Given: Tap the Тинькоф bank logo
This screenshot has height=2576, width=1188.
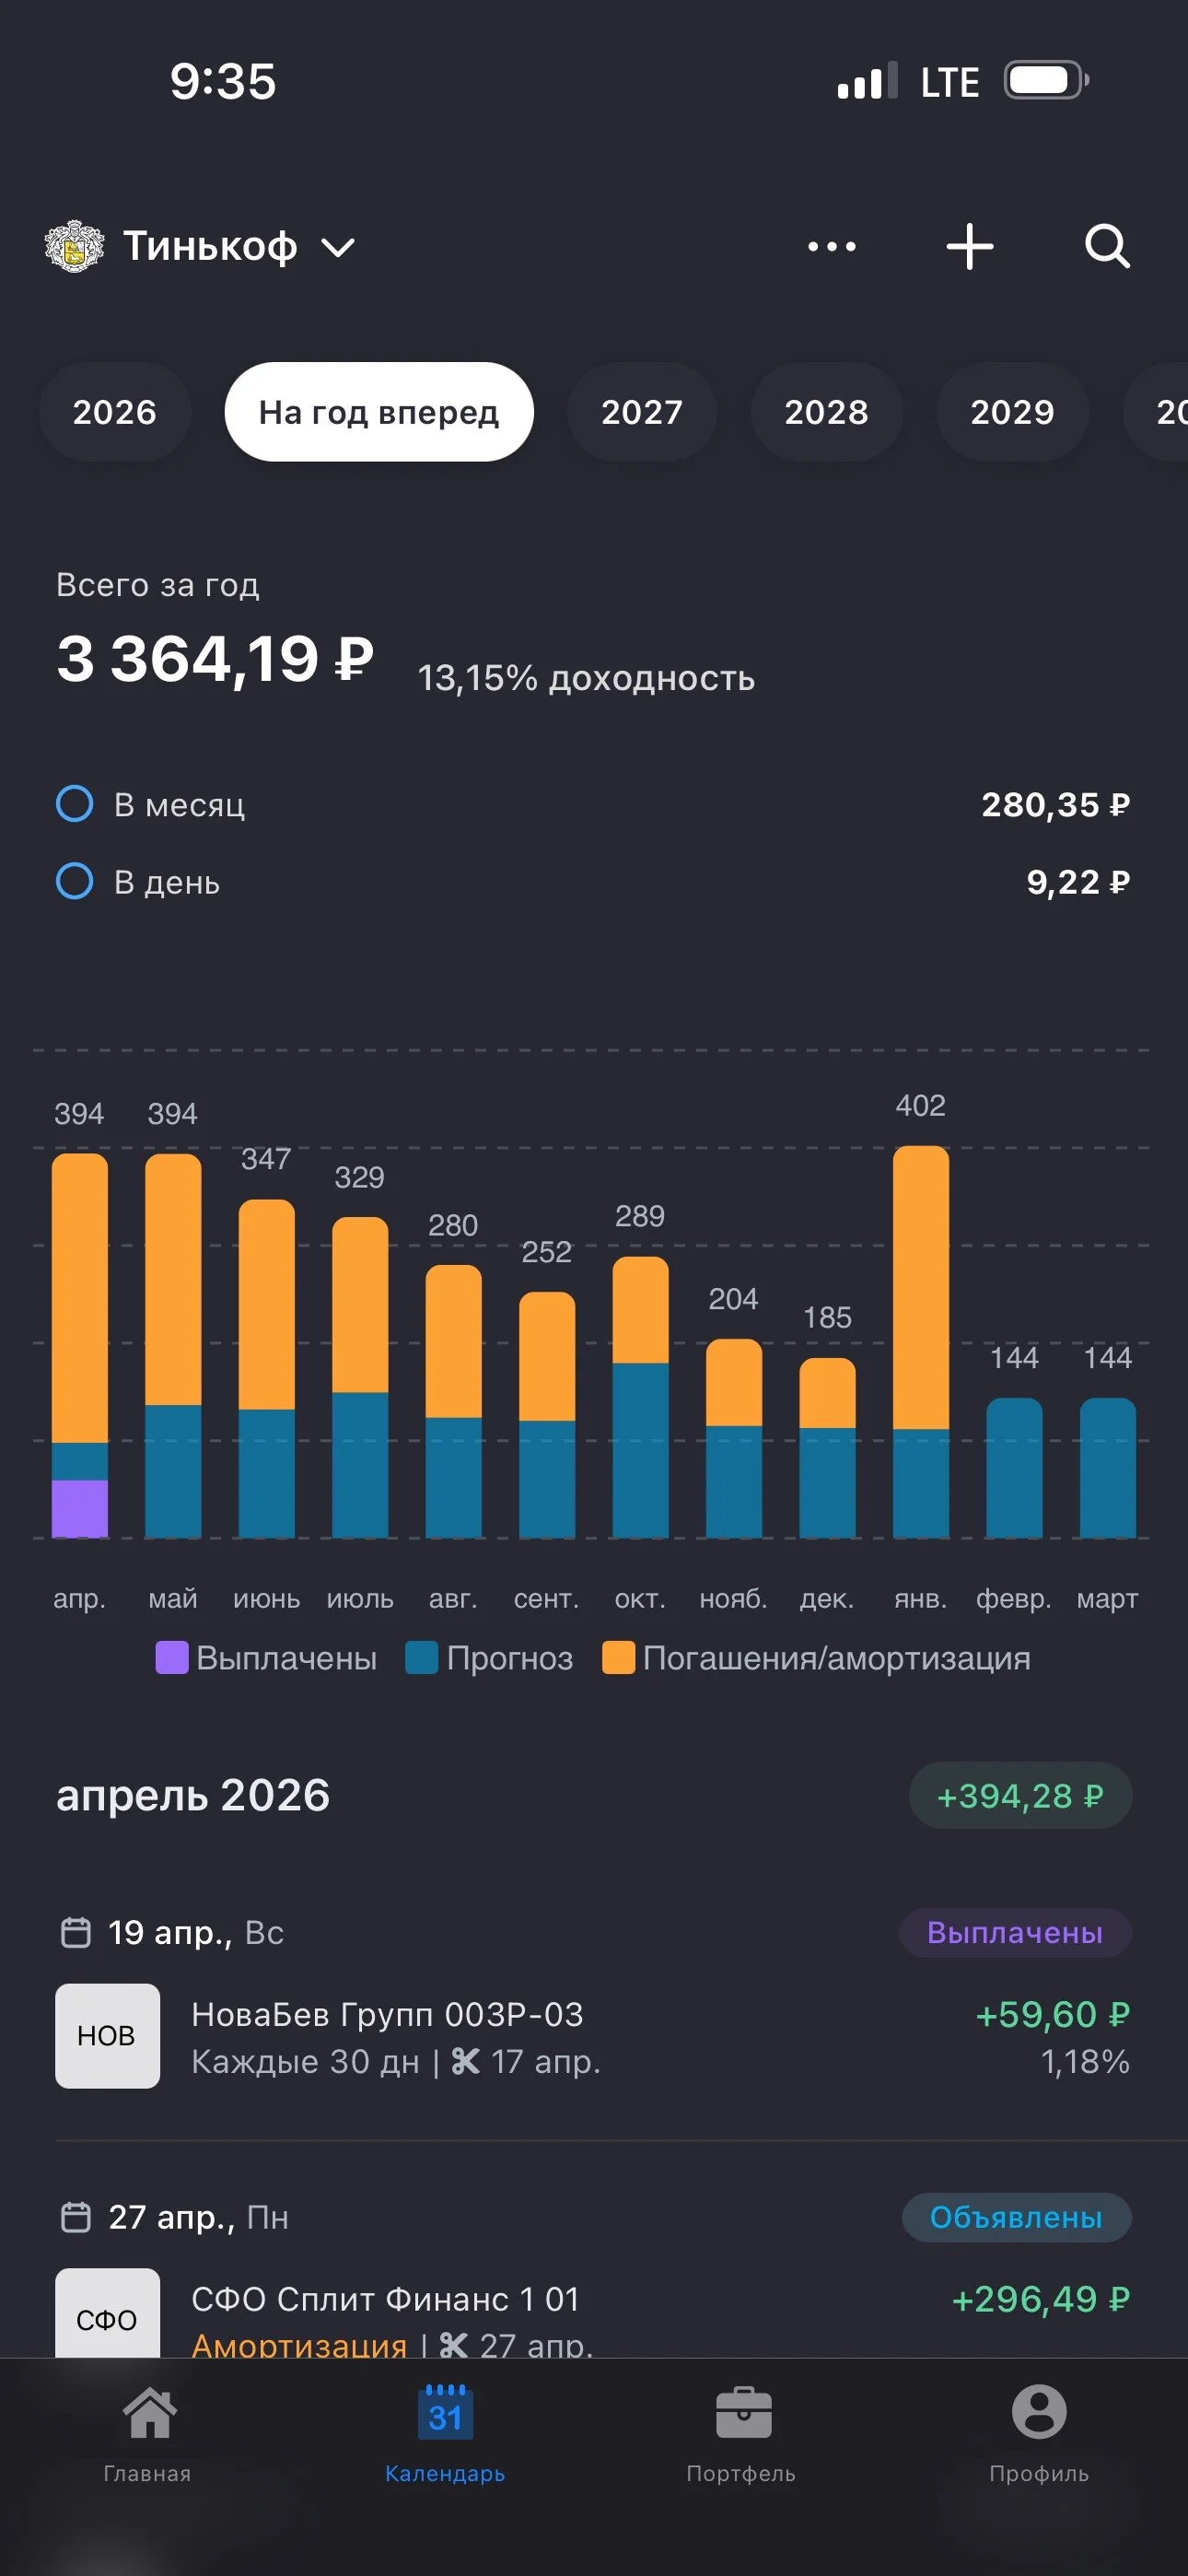Looking at the screenshot, I should coord(74,246).
